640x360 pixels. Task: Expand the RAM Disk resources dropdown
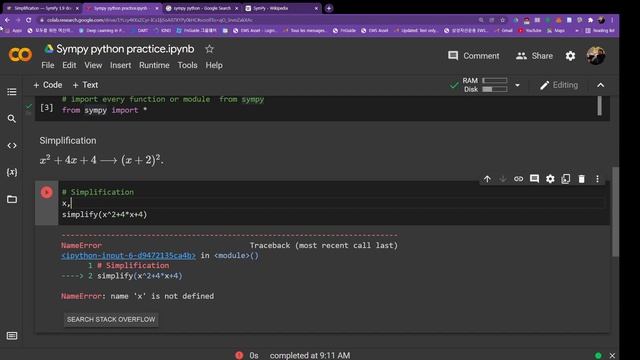[517, 85]
